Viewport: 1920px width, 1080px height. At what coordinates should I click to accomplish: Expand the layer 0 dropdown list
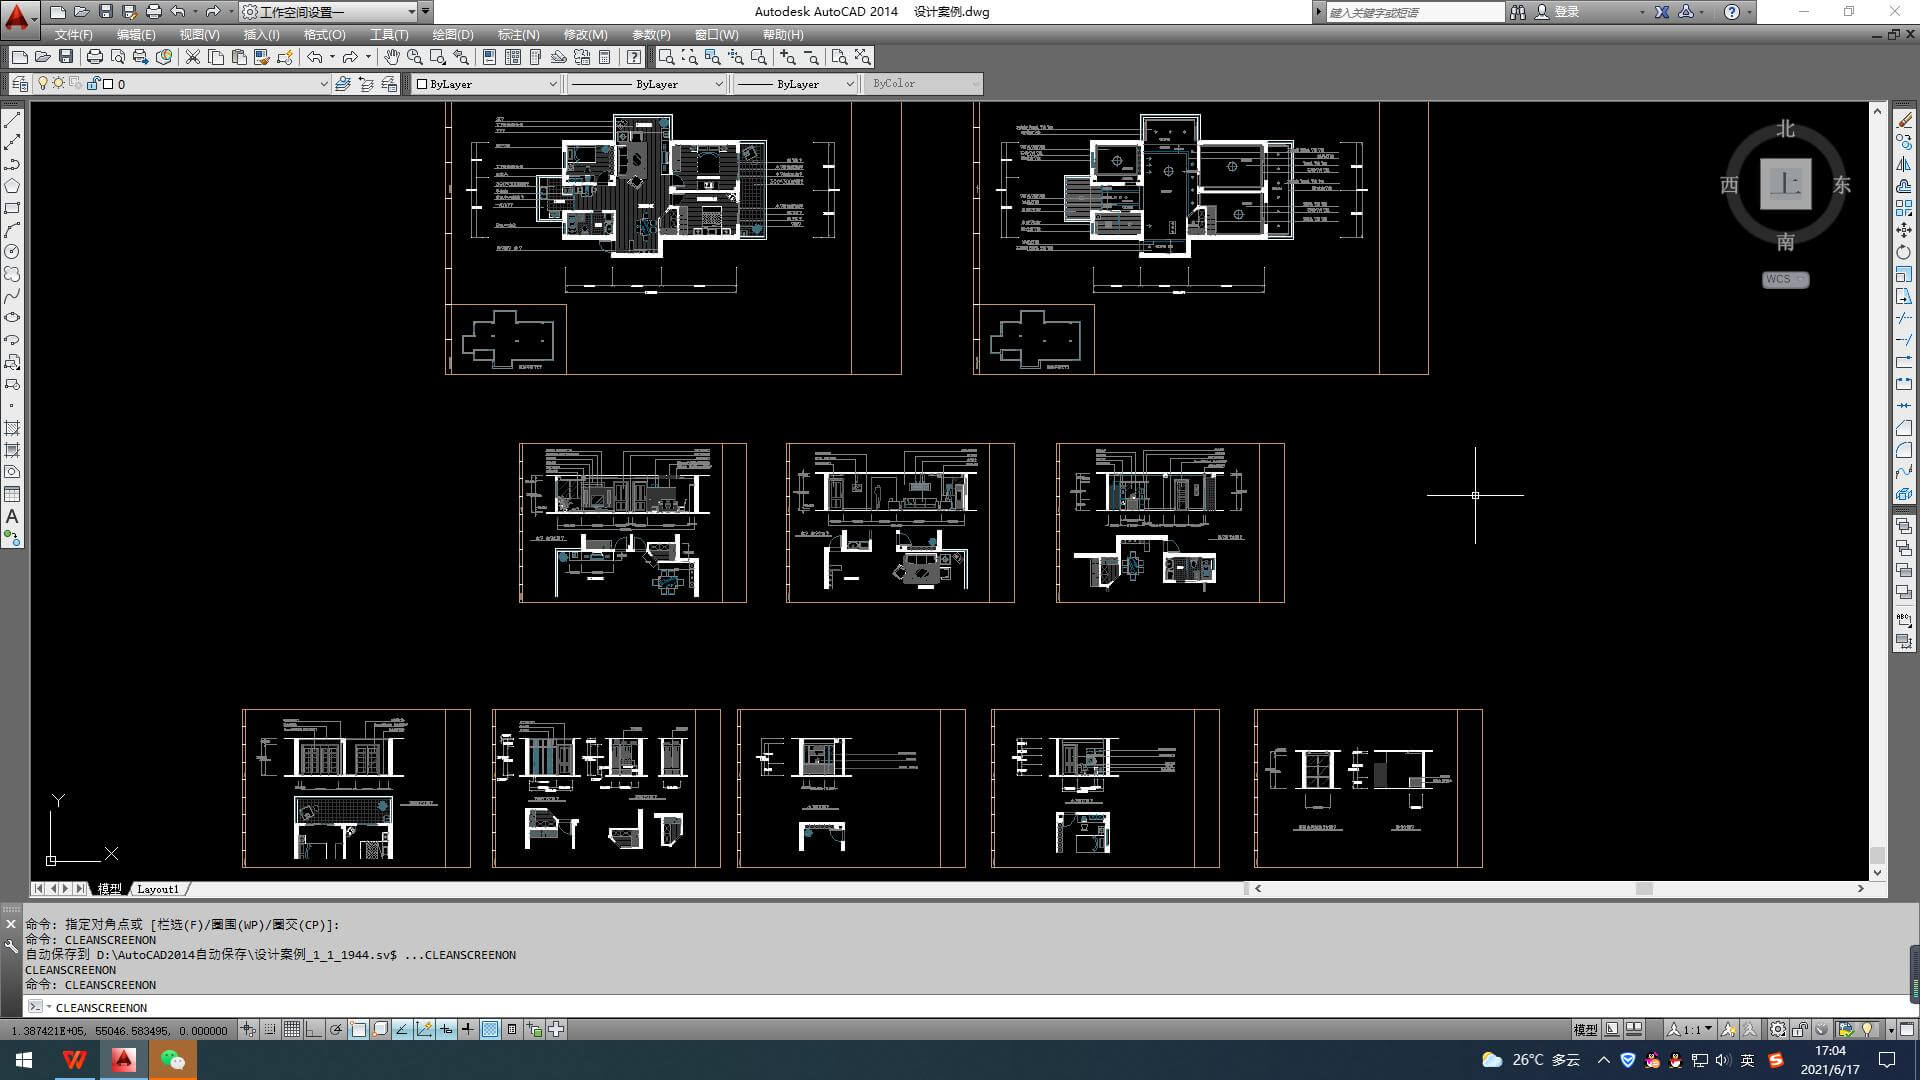[x=323, y=84]
